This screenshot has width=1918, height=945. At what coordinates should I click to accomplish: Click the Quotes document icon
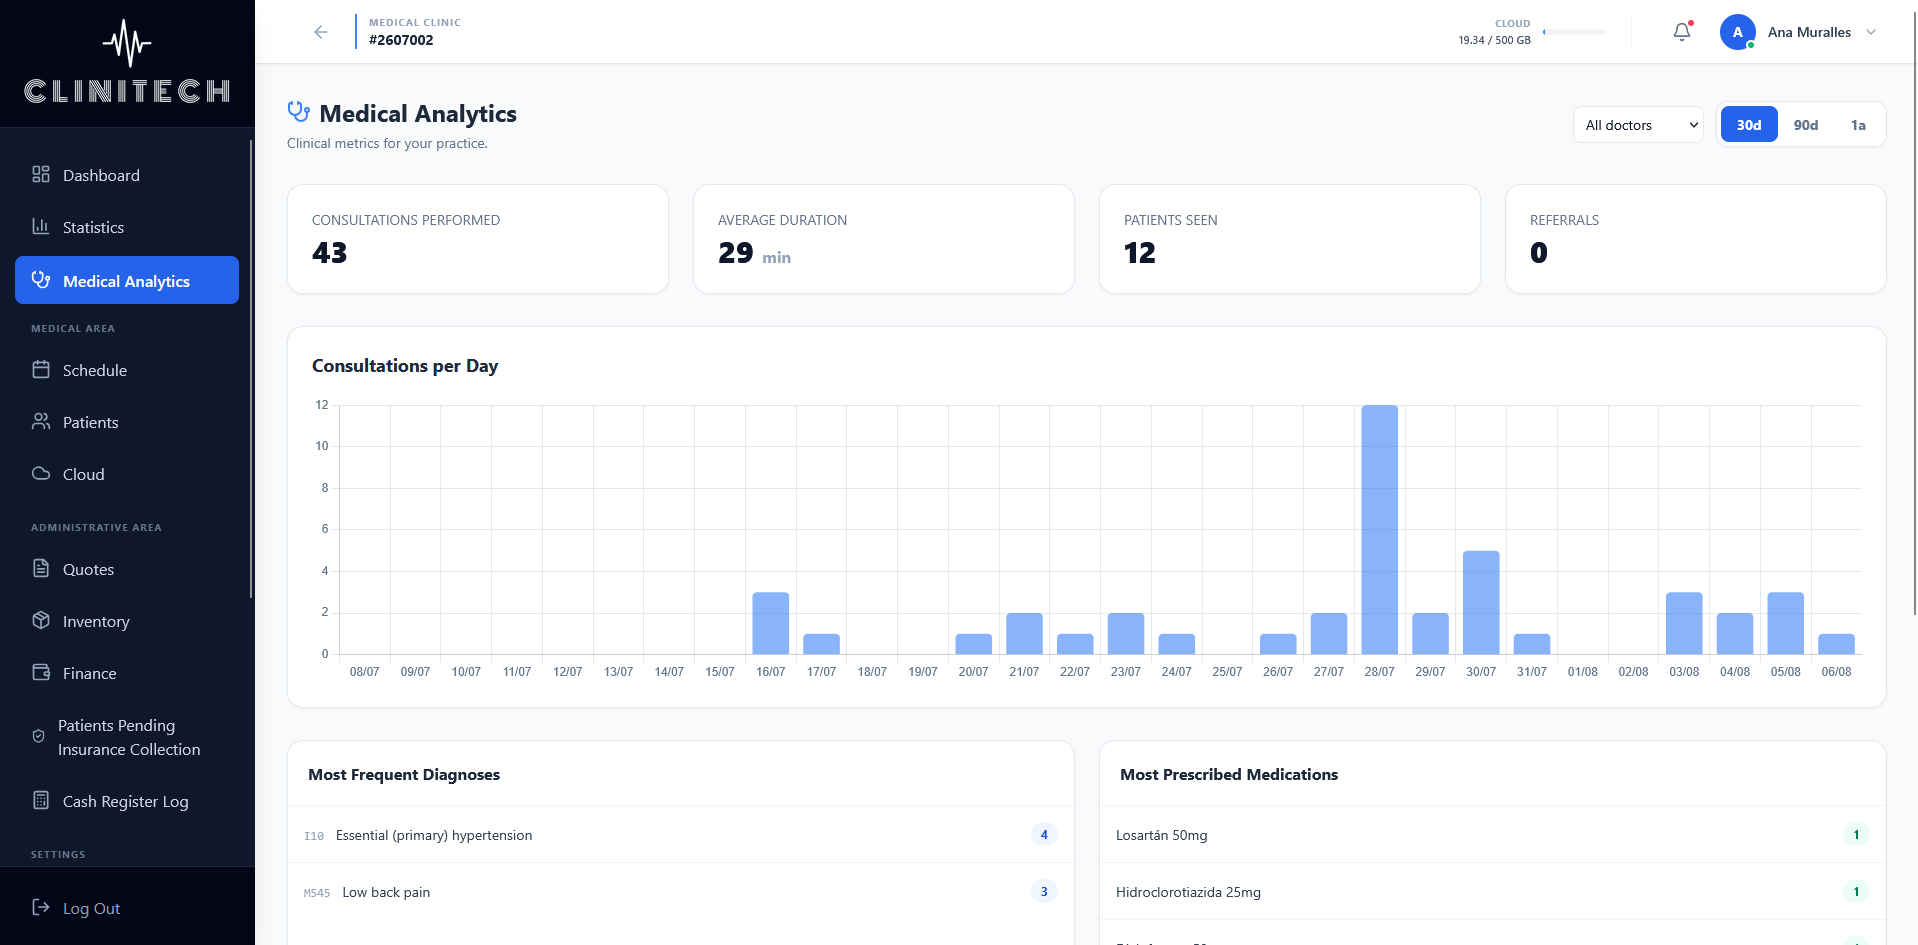click(x=41, y=569)
